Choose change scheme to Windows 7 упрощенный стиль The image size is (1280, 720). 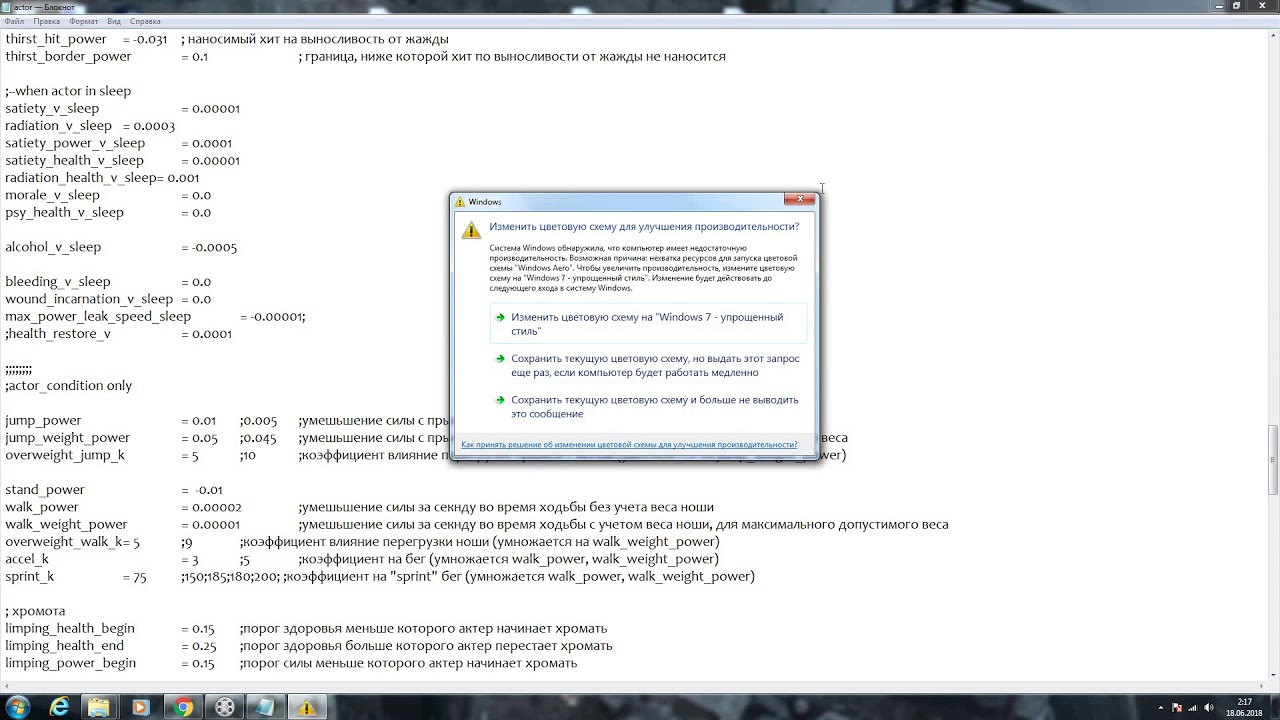(647, 324)
